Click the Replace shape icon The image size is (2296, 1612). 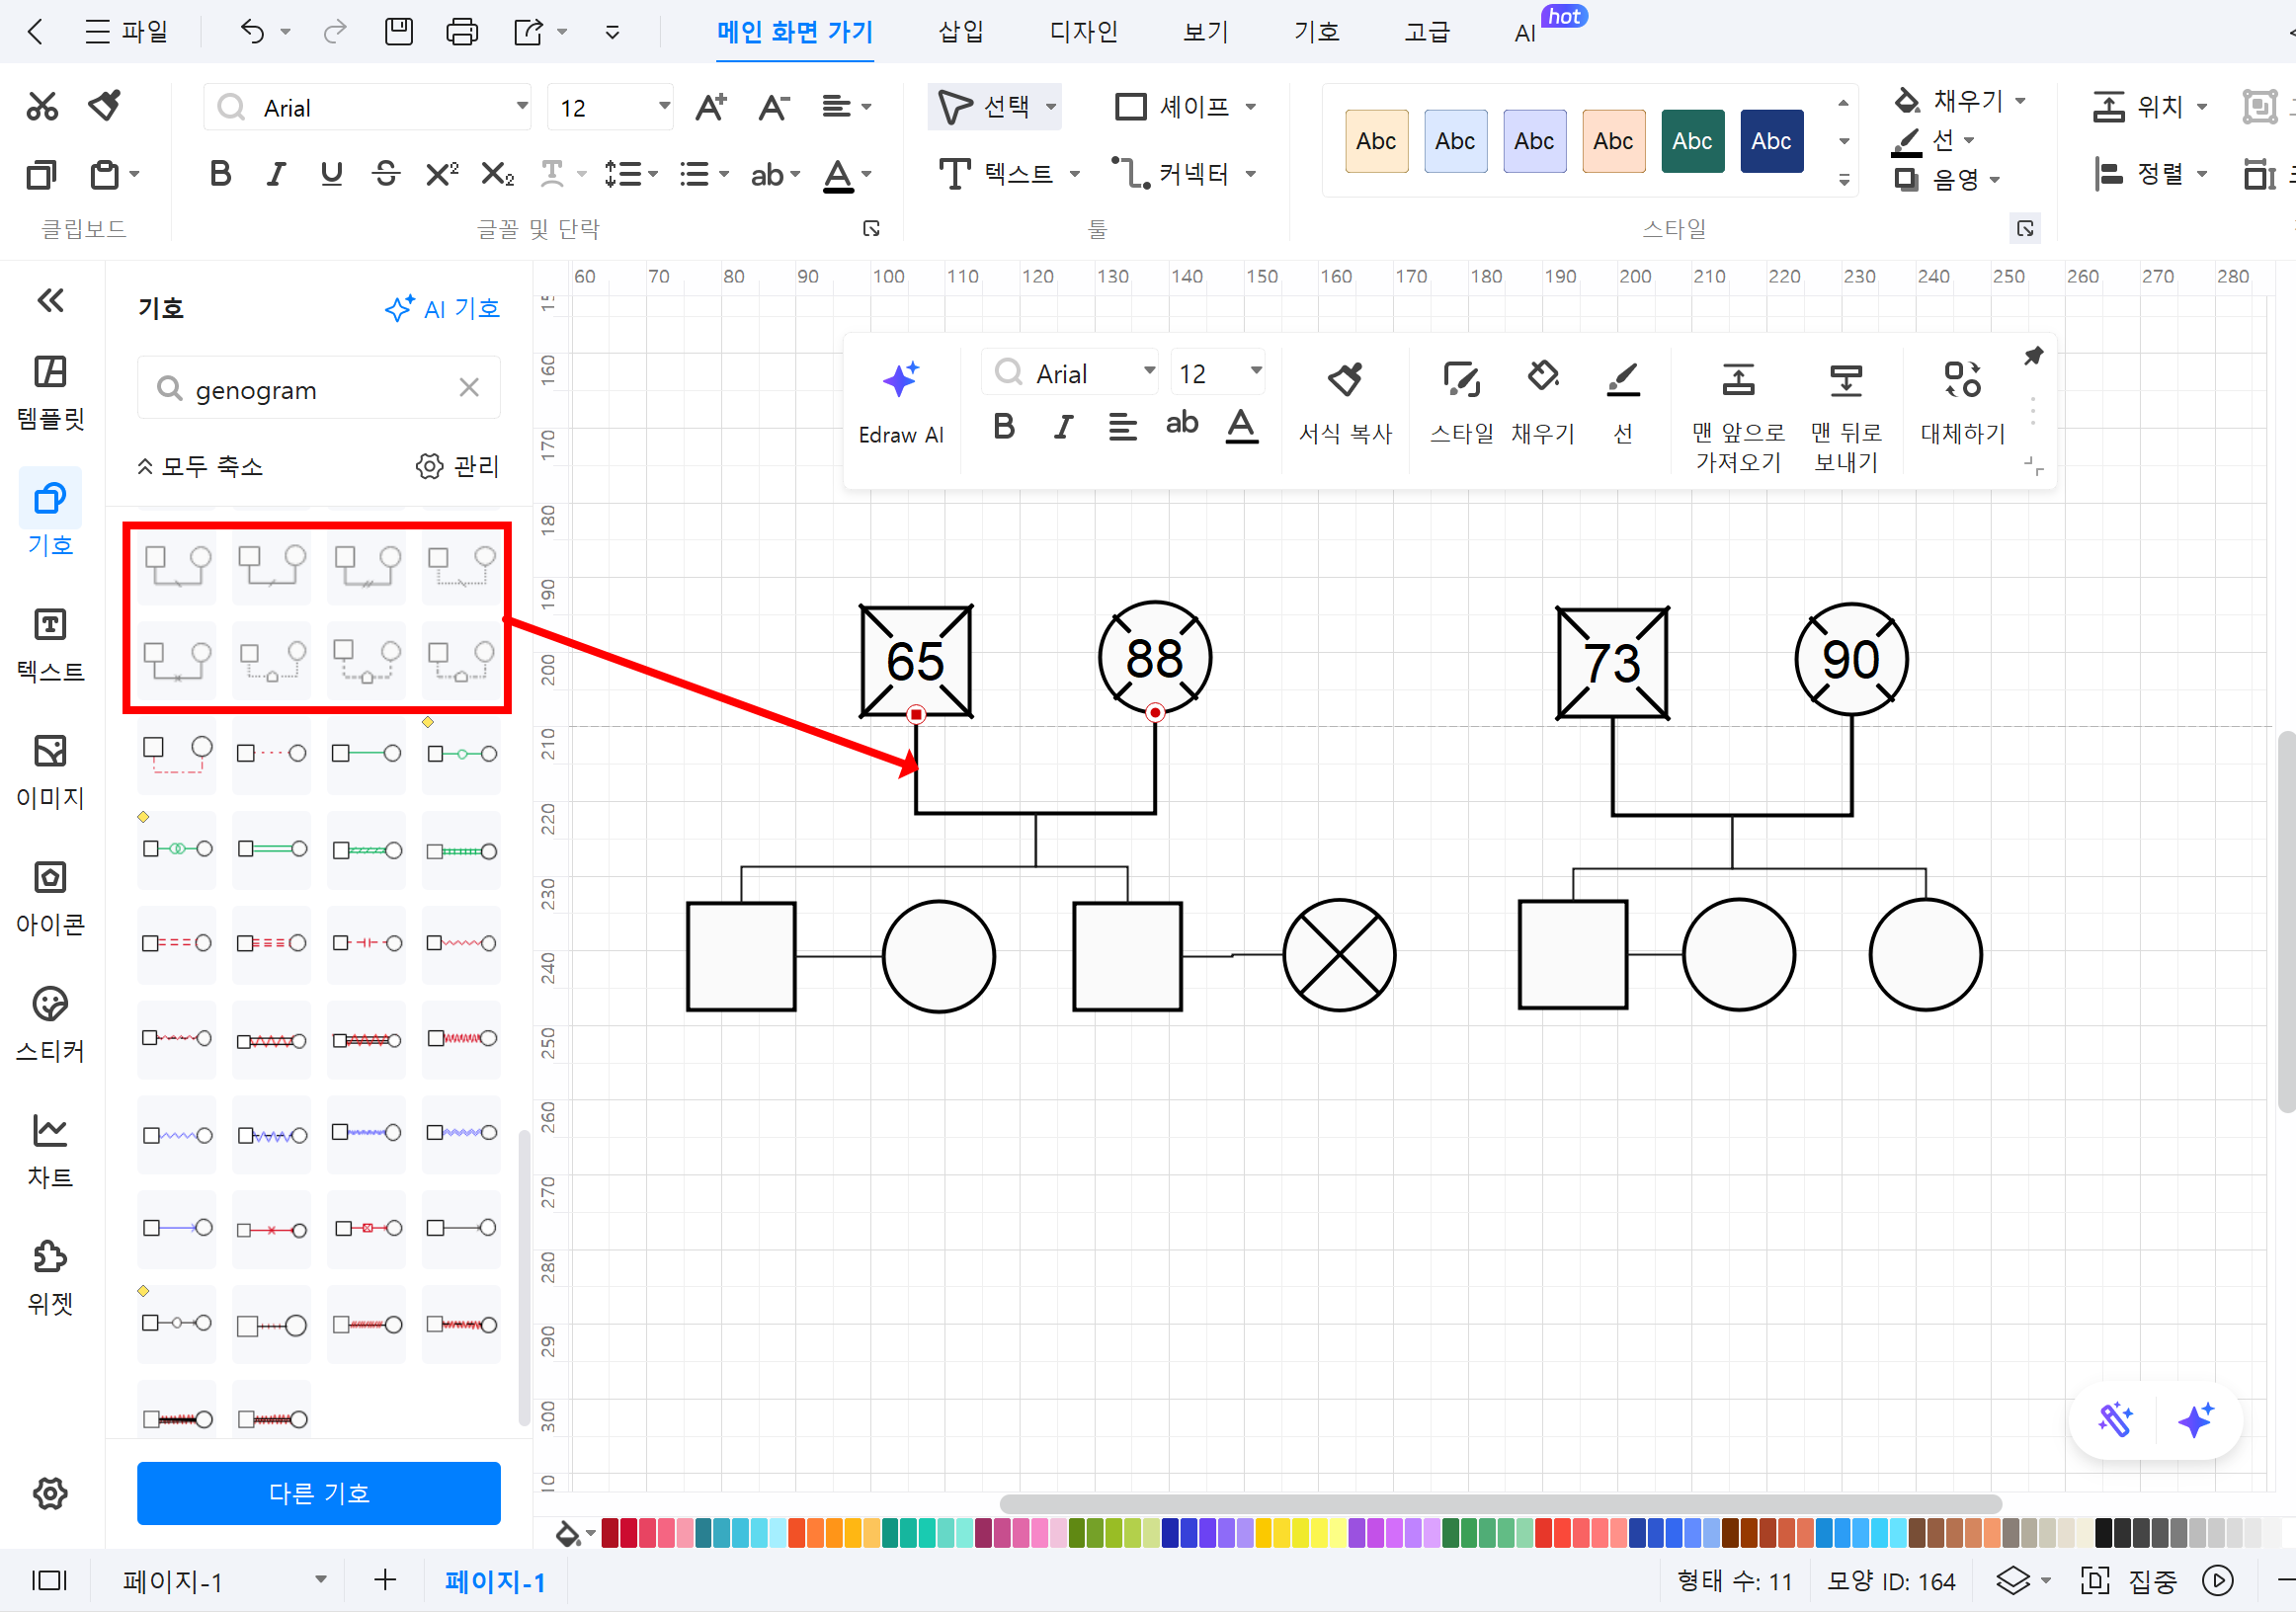click(1961, 381)
